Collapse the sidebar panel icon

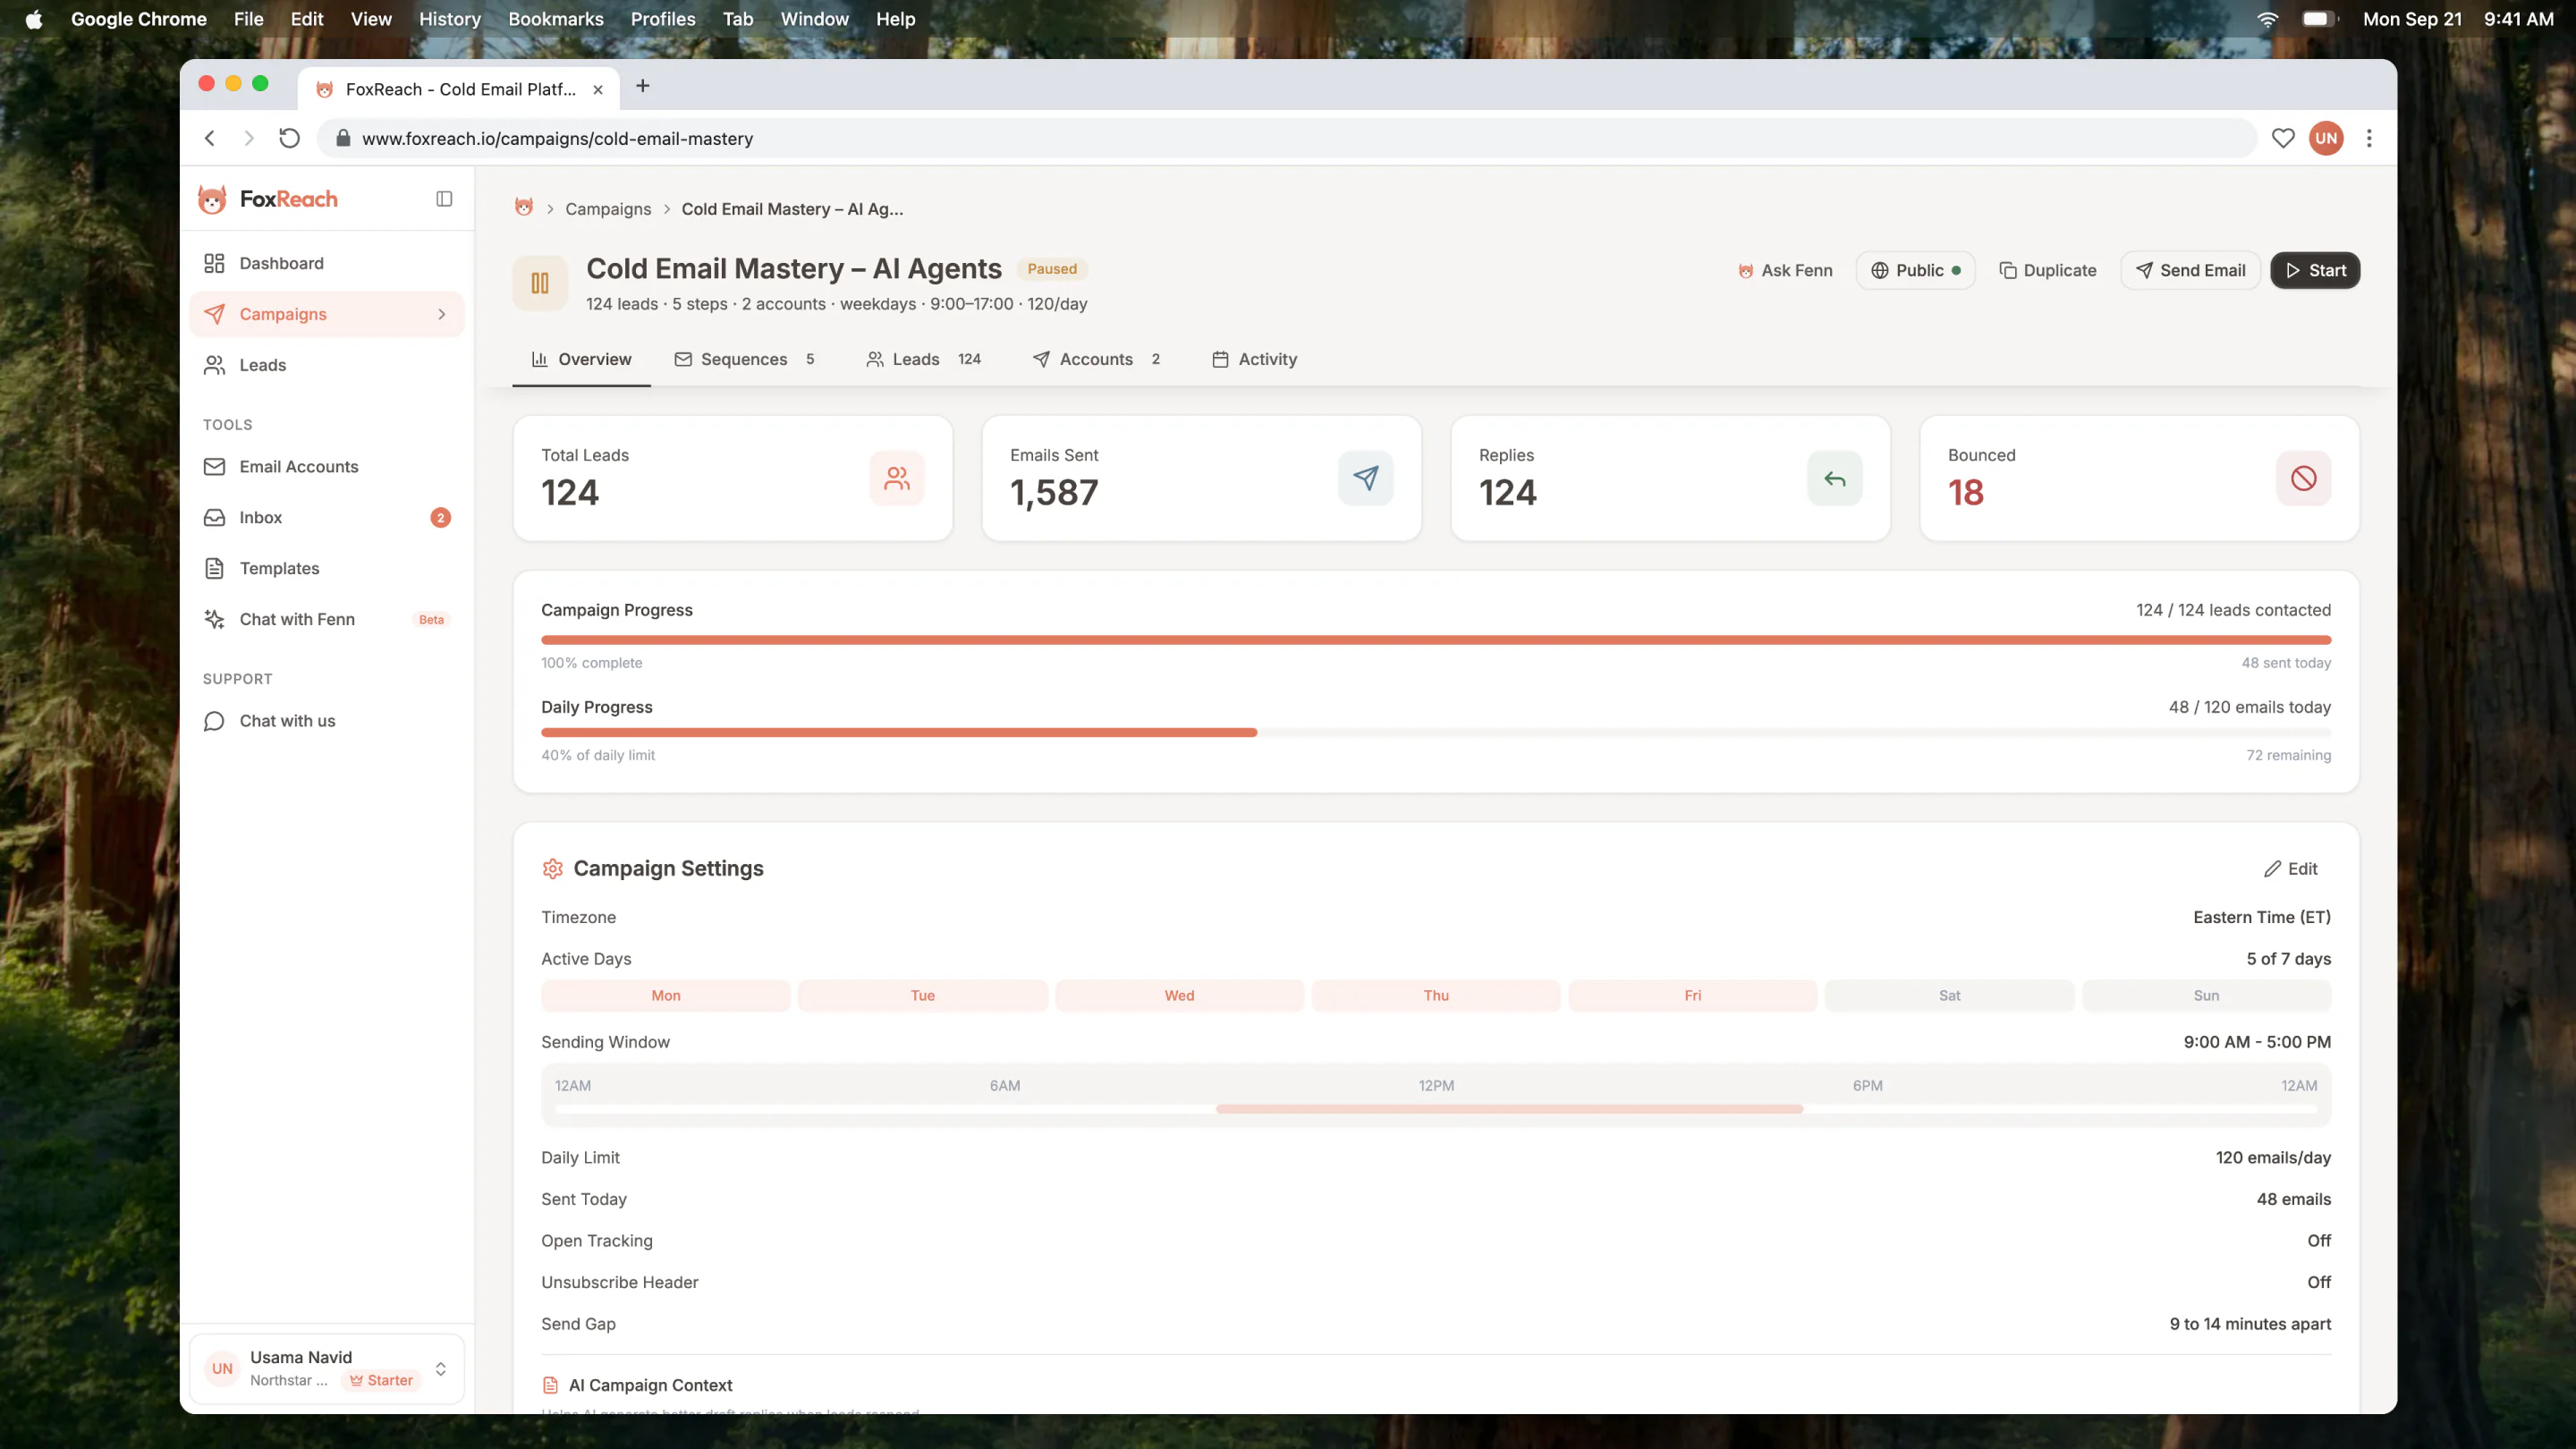click(x=444, y=199)
